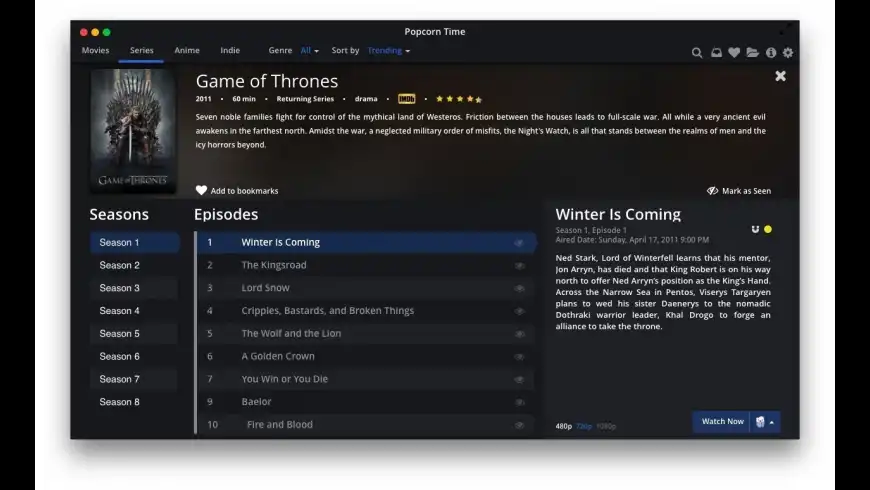Select episode Lord Snow
Viewport: 870px width, 490px height.
[366, 288]
